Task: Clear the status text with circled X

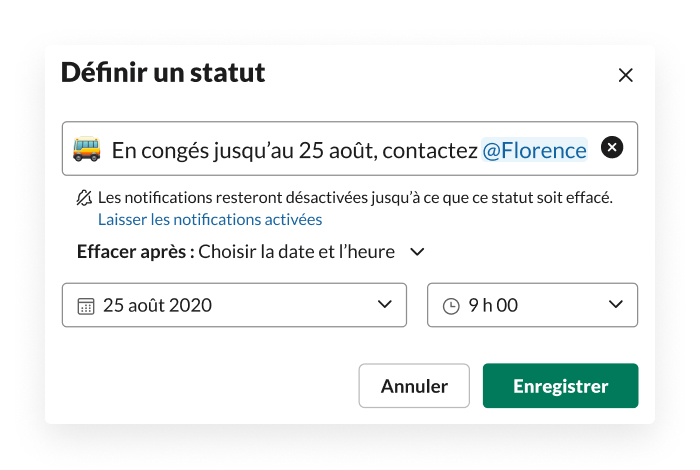Action: click(612, 148)
